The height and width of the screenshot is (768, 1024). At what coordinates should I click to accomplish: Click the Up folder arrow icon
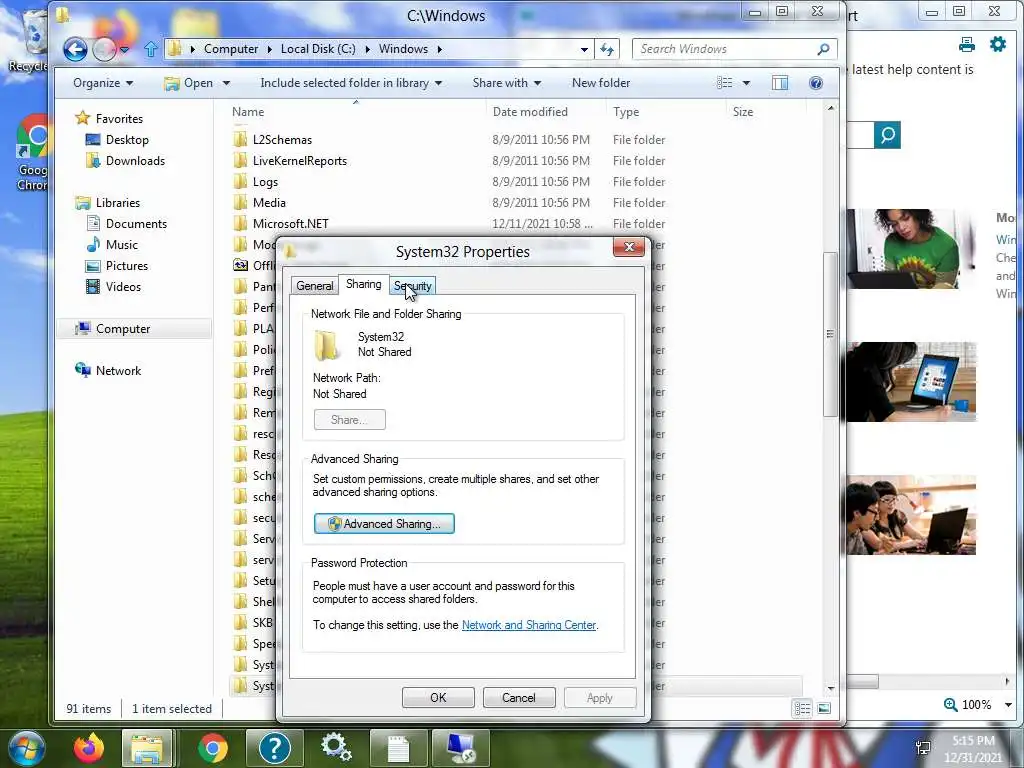(151, 49)
